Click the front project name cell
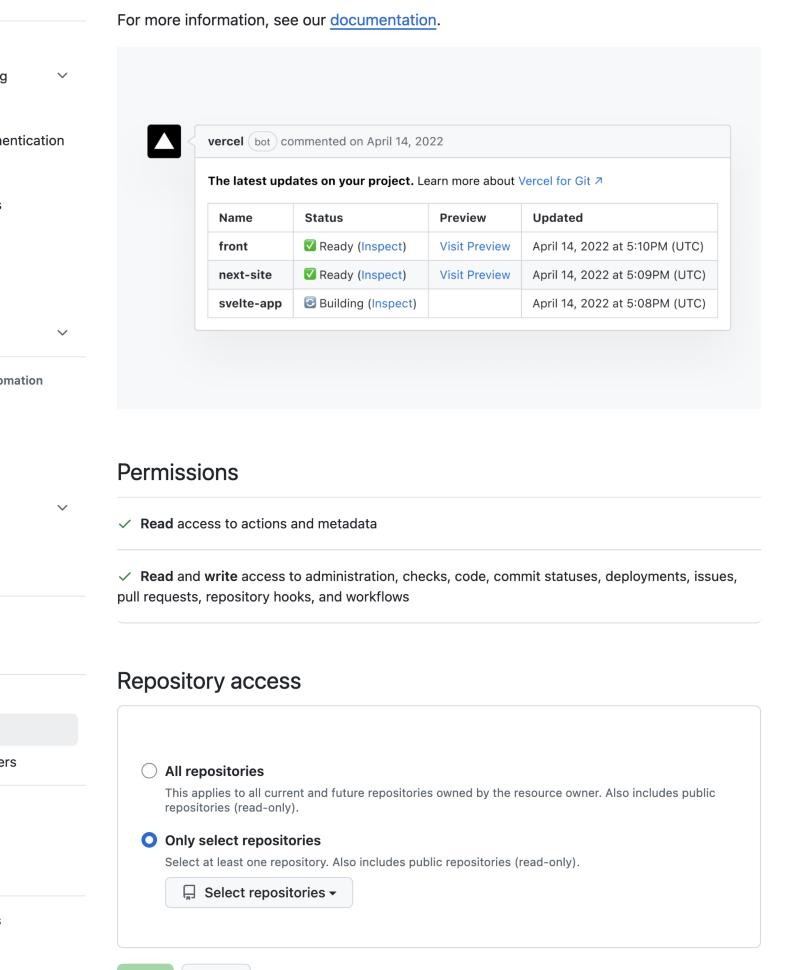The height and width of the screenshot is (970, 800). click(251, 246)
